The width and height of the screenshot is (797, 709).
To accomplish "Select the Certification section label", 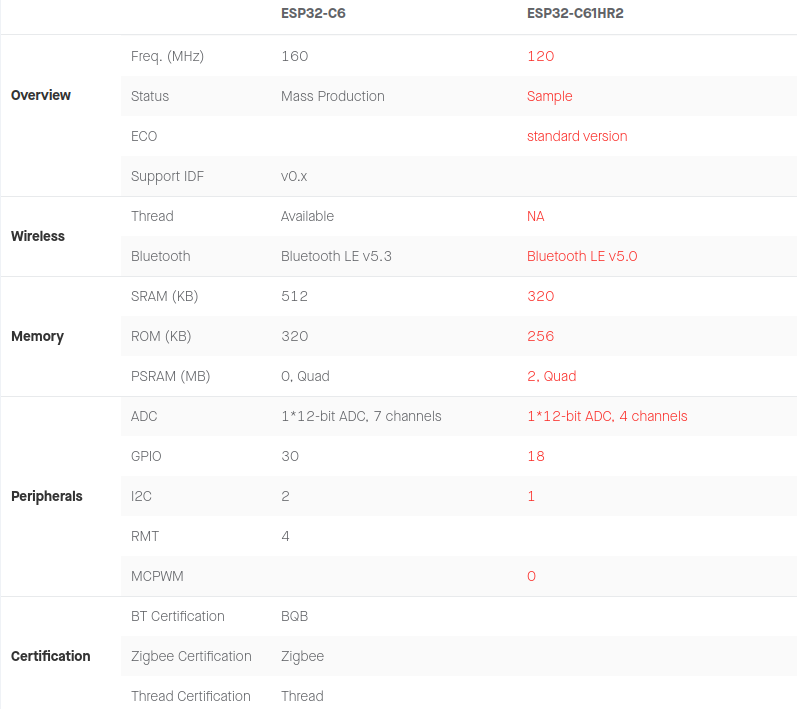I will pyautogui.click(x=50, y=656).
